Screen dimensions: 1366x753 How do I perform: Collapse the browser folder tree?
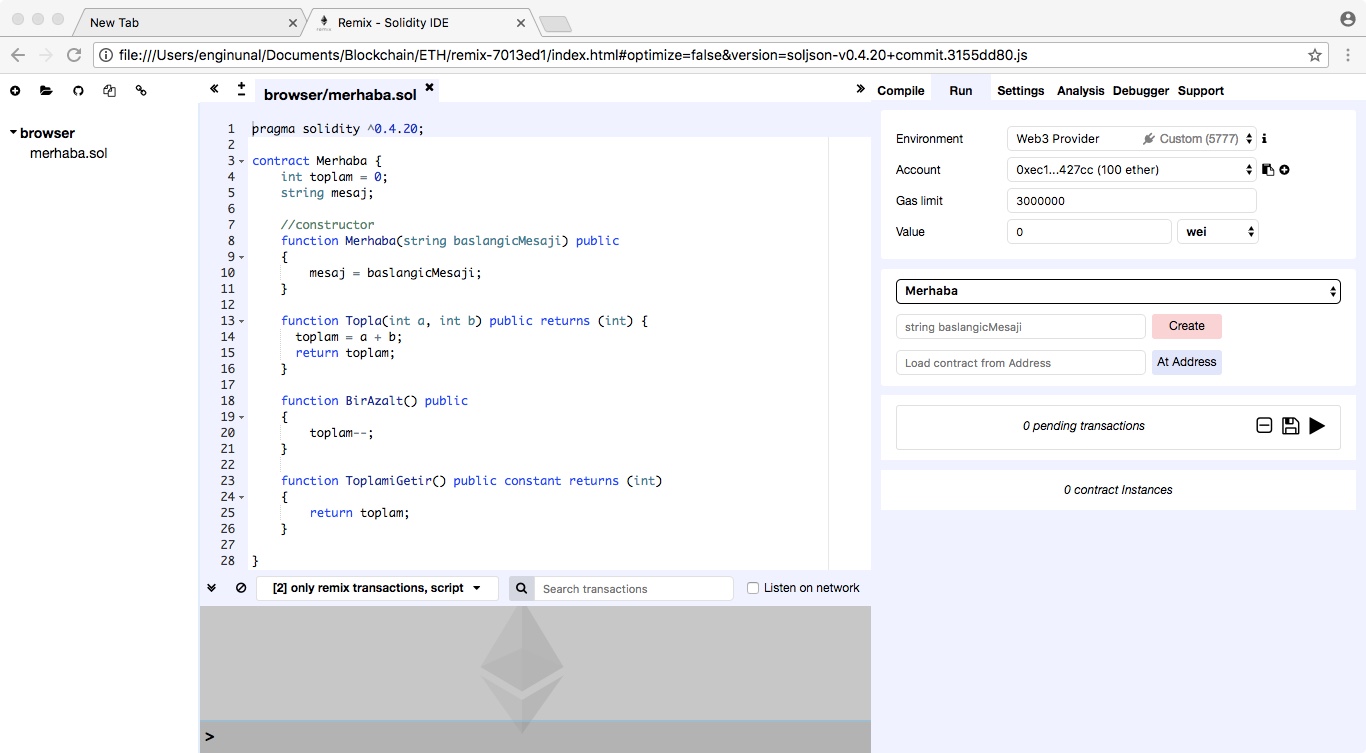(14, 132)
